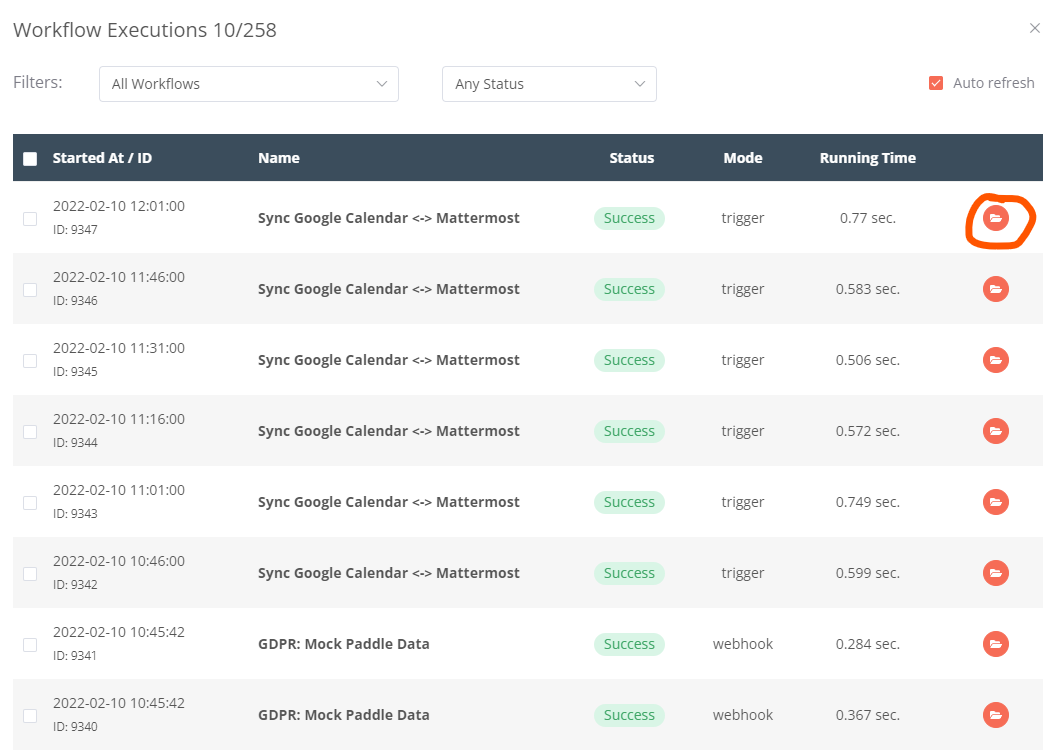Open execution 9346 folder icon
Screen dimensions: 1058x751
[995, 289]
